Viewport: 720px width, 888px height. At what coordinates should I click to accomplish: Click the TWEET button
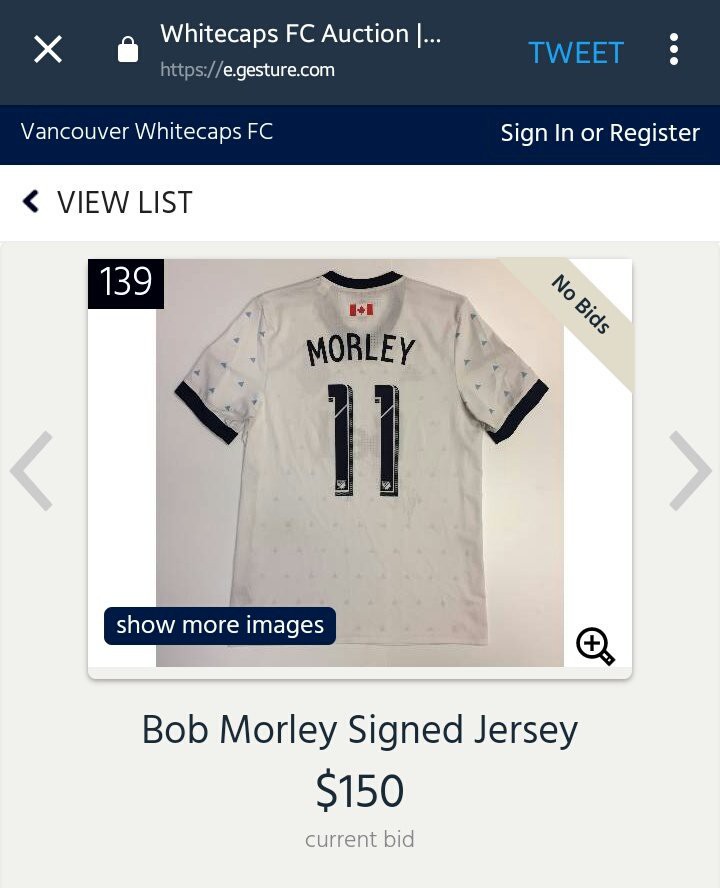click(576, 53)
